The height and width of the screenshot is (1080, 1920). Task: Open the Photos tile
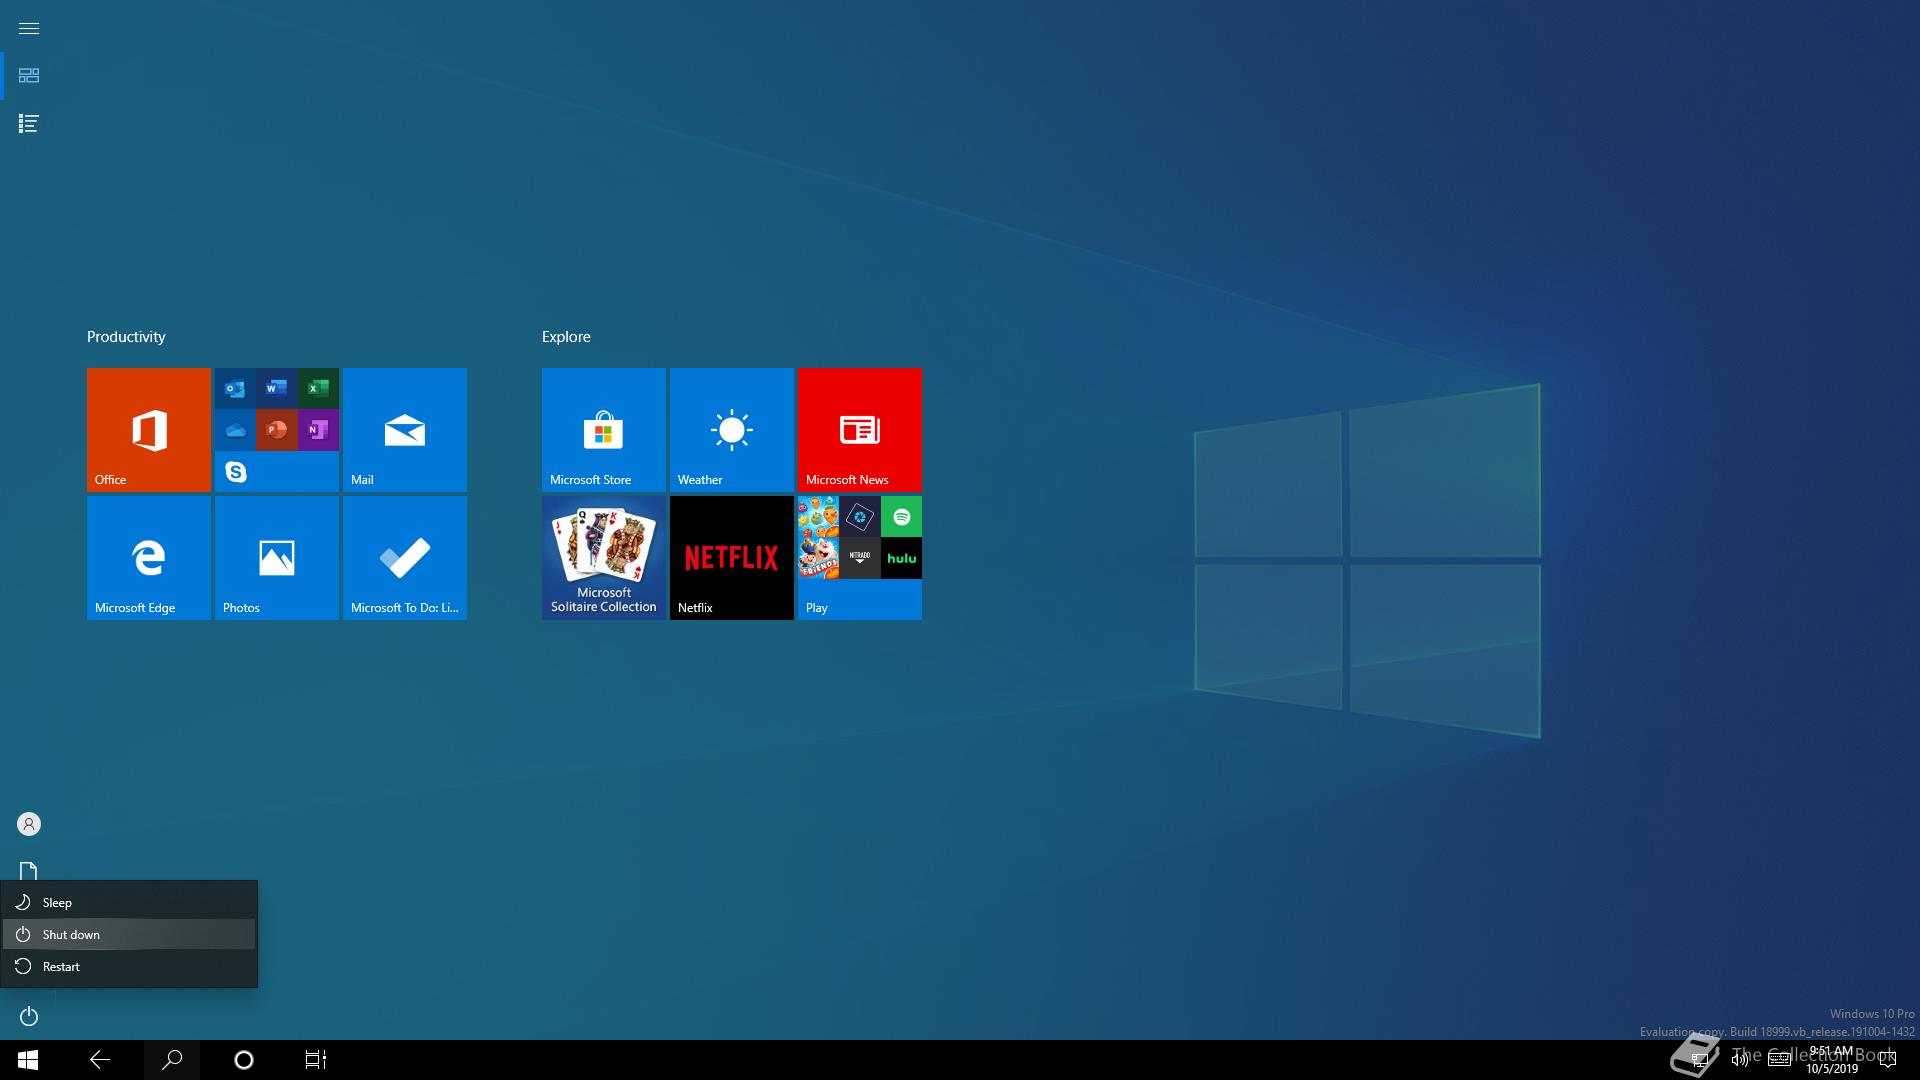point(276,557)
